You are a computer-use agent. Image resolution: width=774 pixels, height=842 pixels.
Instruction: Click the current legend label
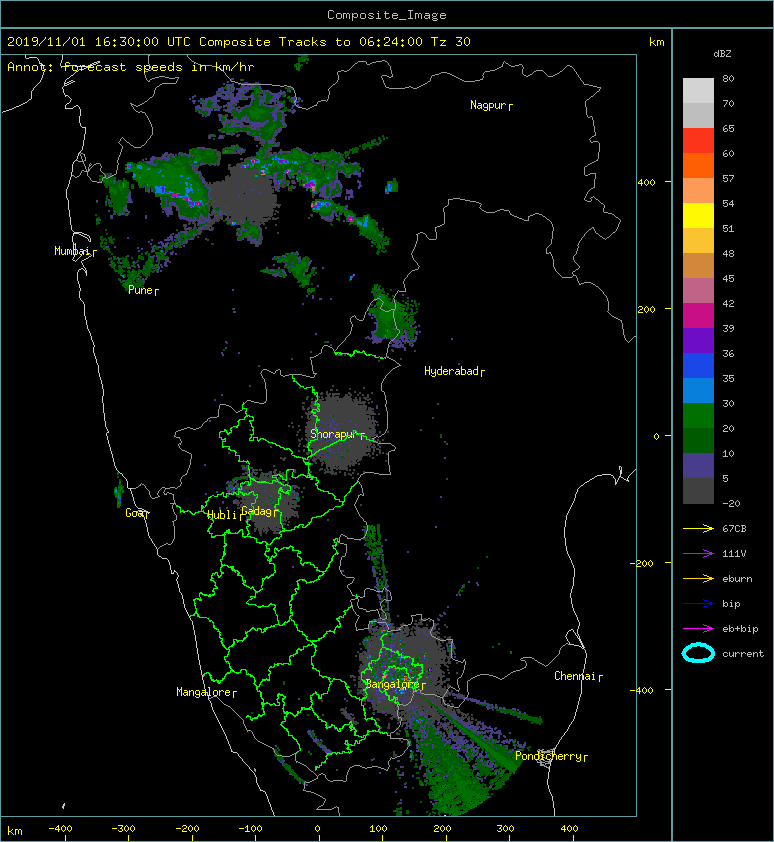(743, 654)
